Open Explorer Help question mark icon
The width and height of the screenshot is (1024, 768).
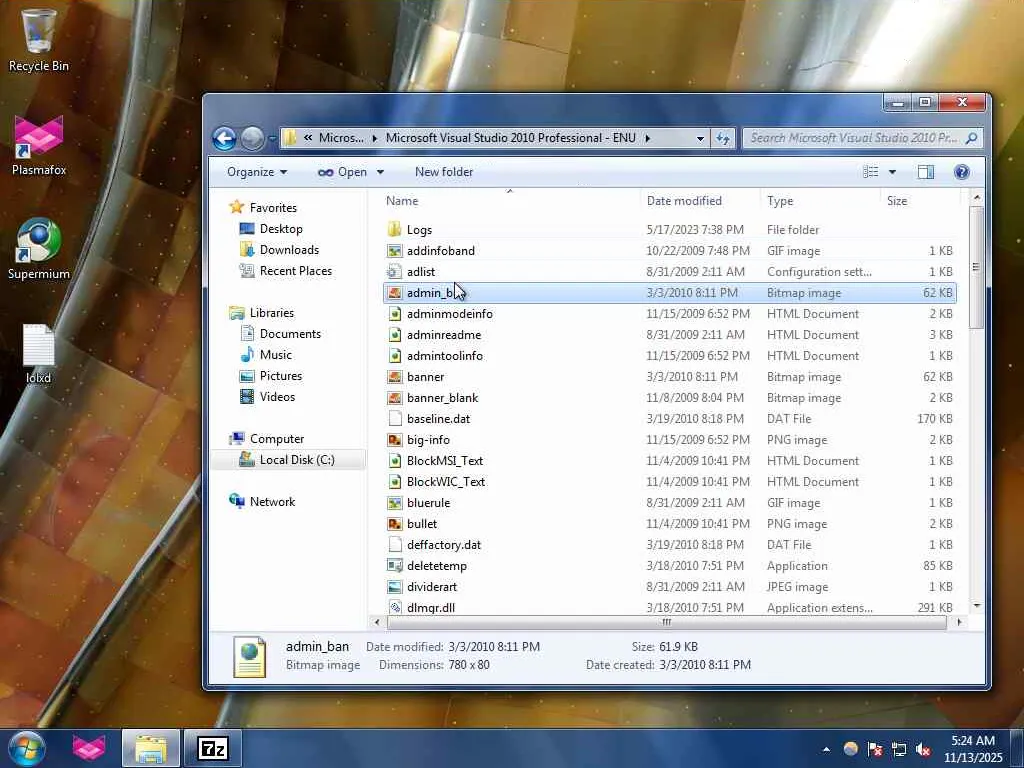coord(961,172)
